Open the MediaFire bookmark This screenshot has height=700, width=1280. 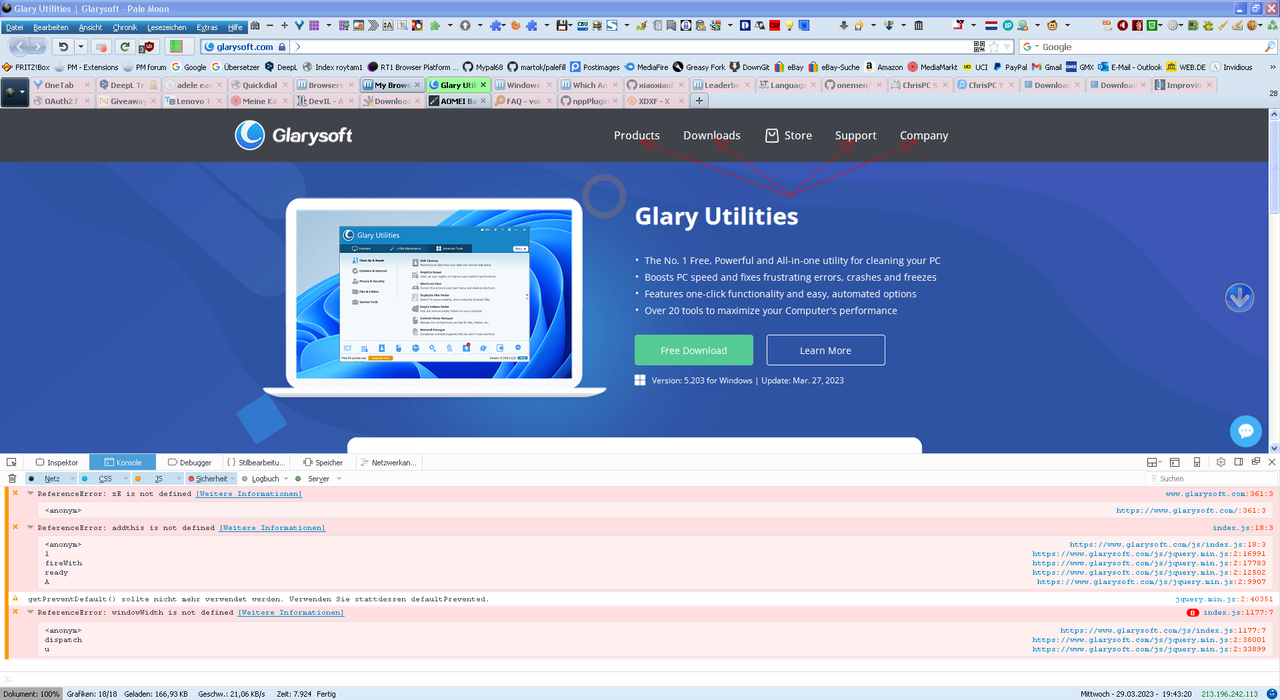coord(646,67)
